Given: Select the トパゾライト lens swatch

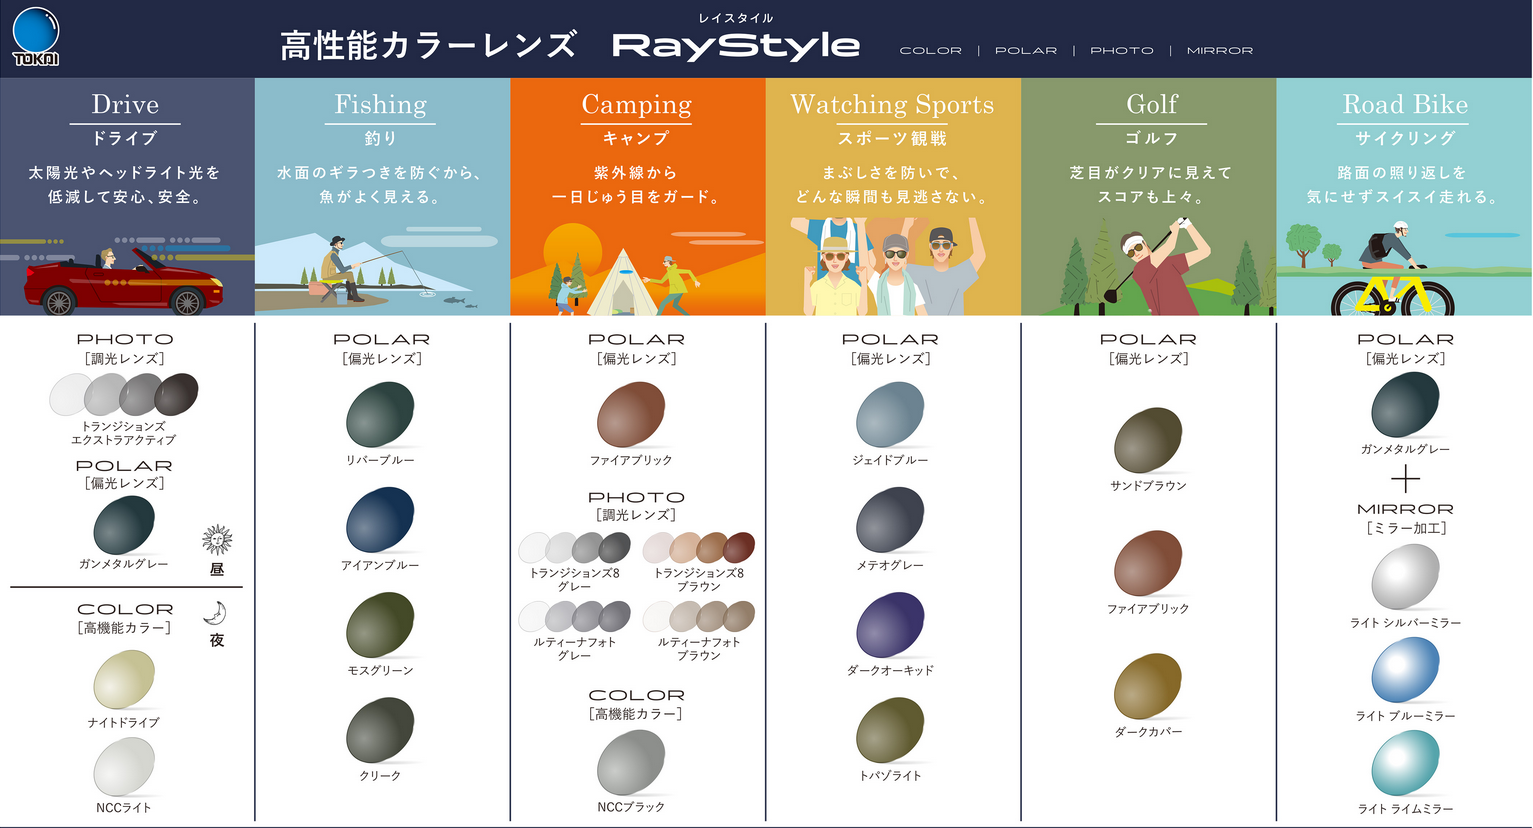Looking at the screenshot, I should tap(890, 730).
